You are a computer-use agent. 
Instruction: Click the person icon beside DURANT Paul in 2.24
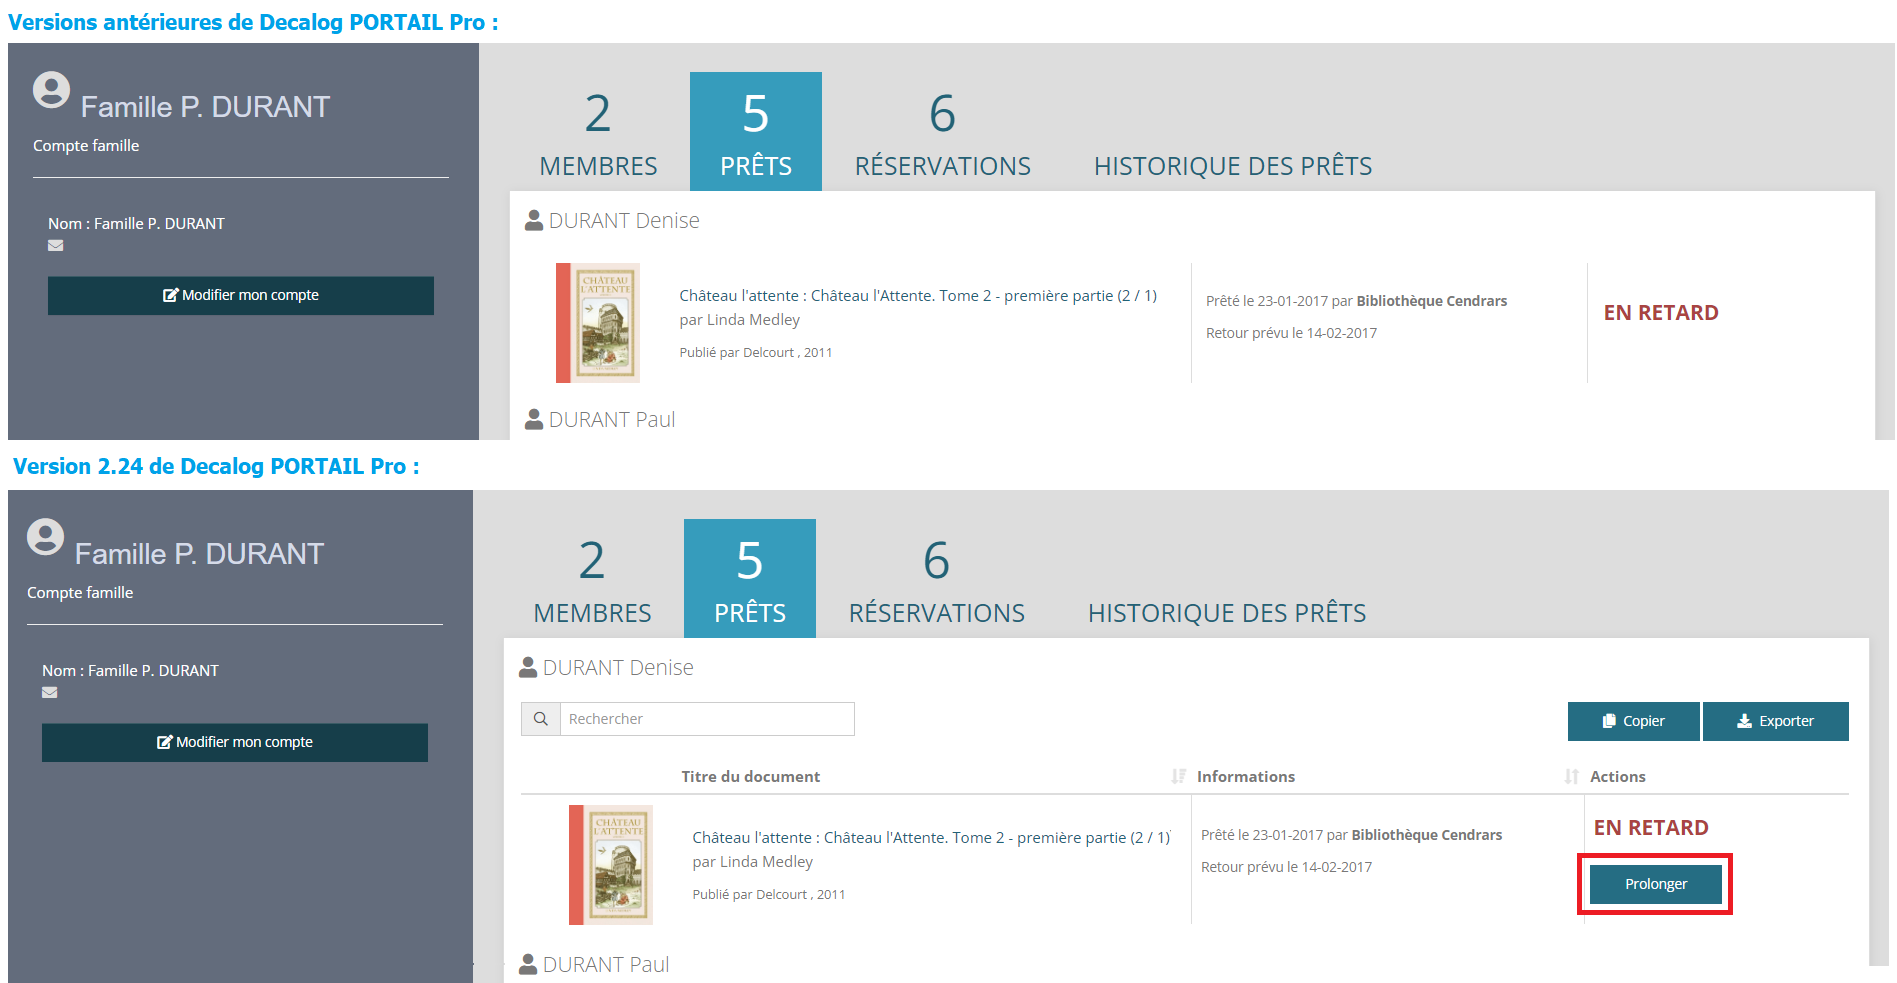pos(528,964)
